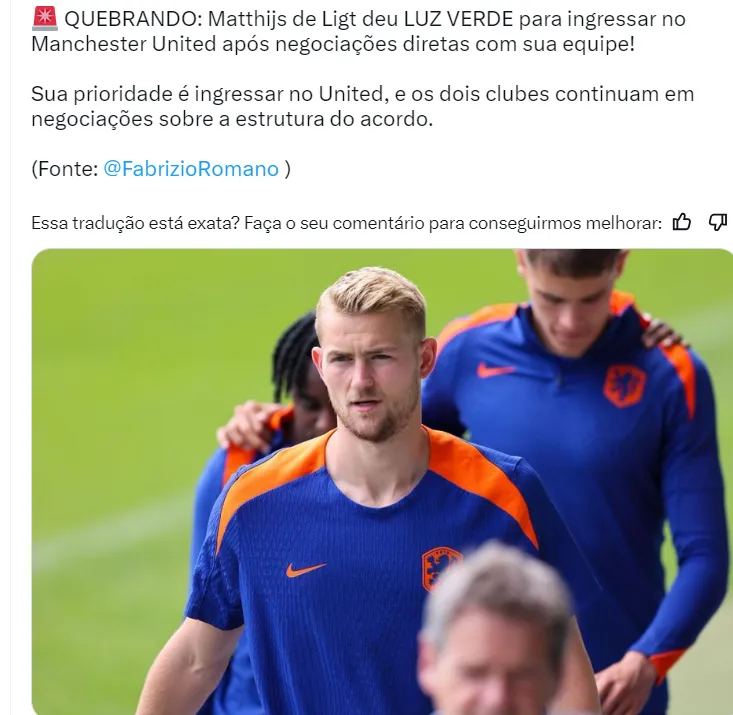Click the Nike swoosh on long-sleeve top
Image resolution: width=733 pixels, height=715 pixels.
point(495,370)
